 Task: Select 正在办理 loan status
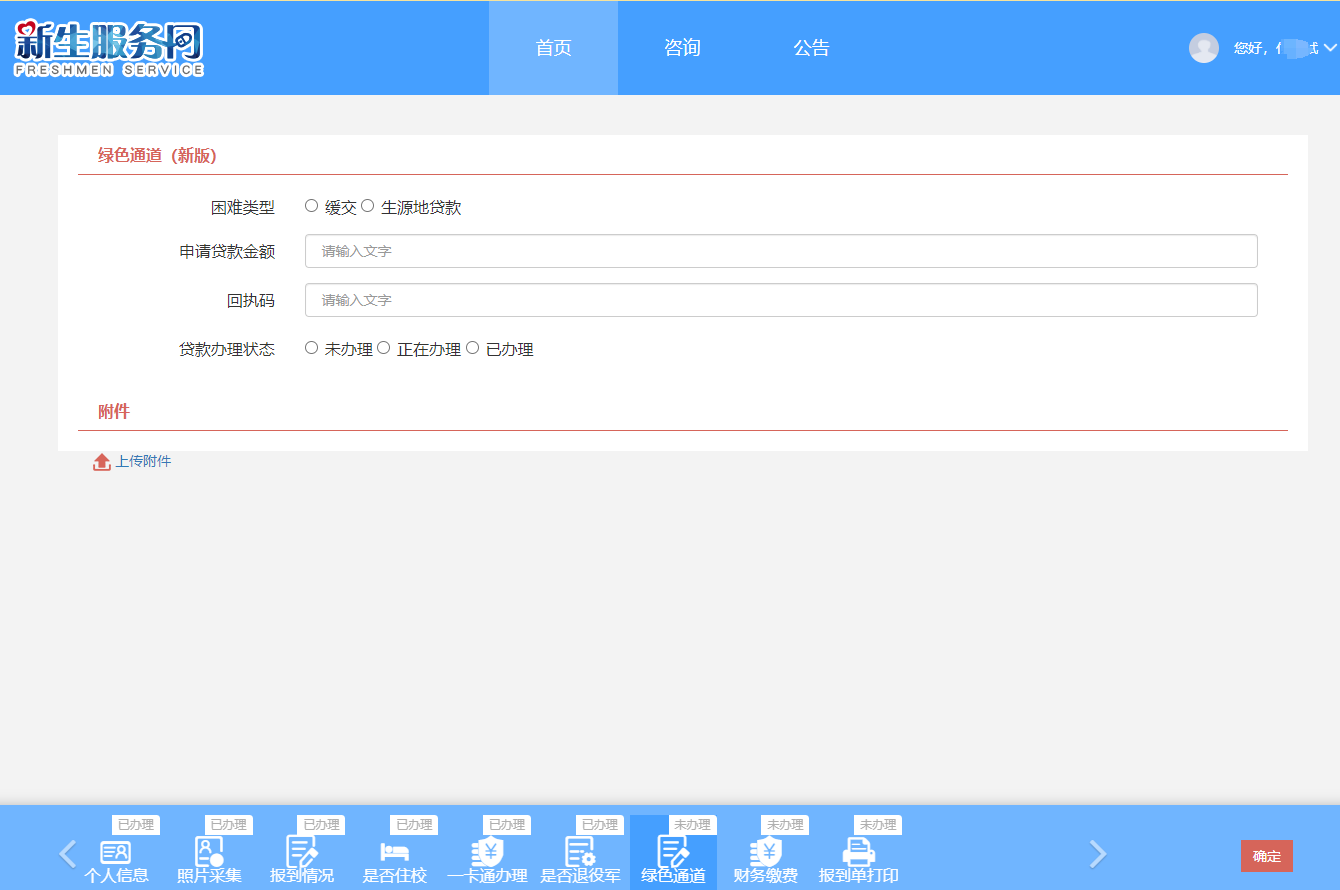[384, 348]
